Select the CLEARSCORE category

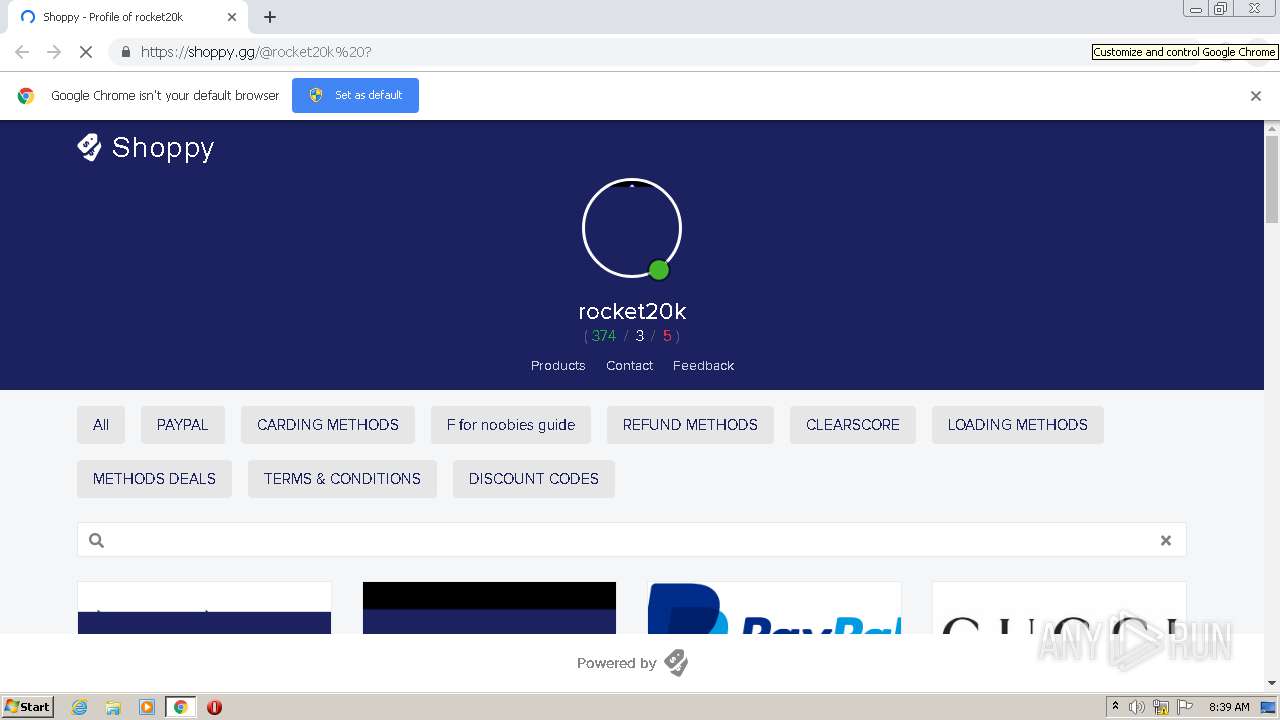[x=853, y=425]
